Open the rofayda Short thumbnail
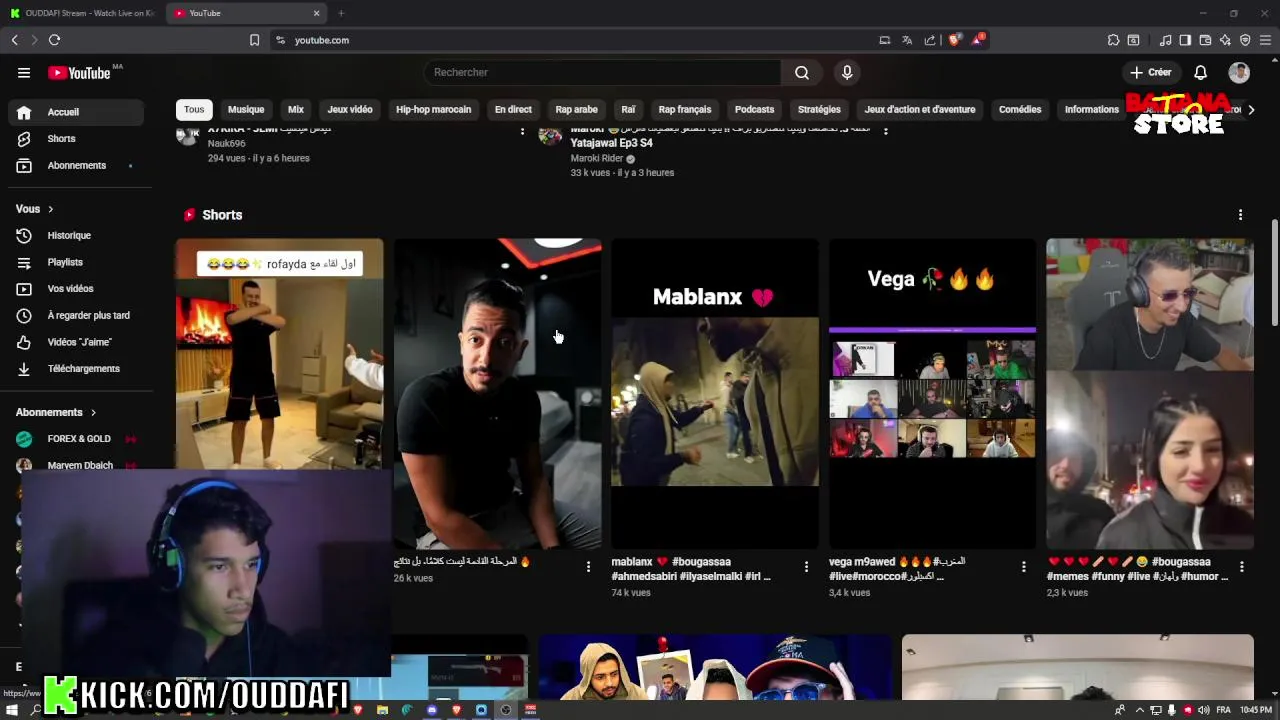Image resolution: width=1280 pixels, height=720 pixels. click(x=279, y=355)
